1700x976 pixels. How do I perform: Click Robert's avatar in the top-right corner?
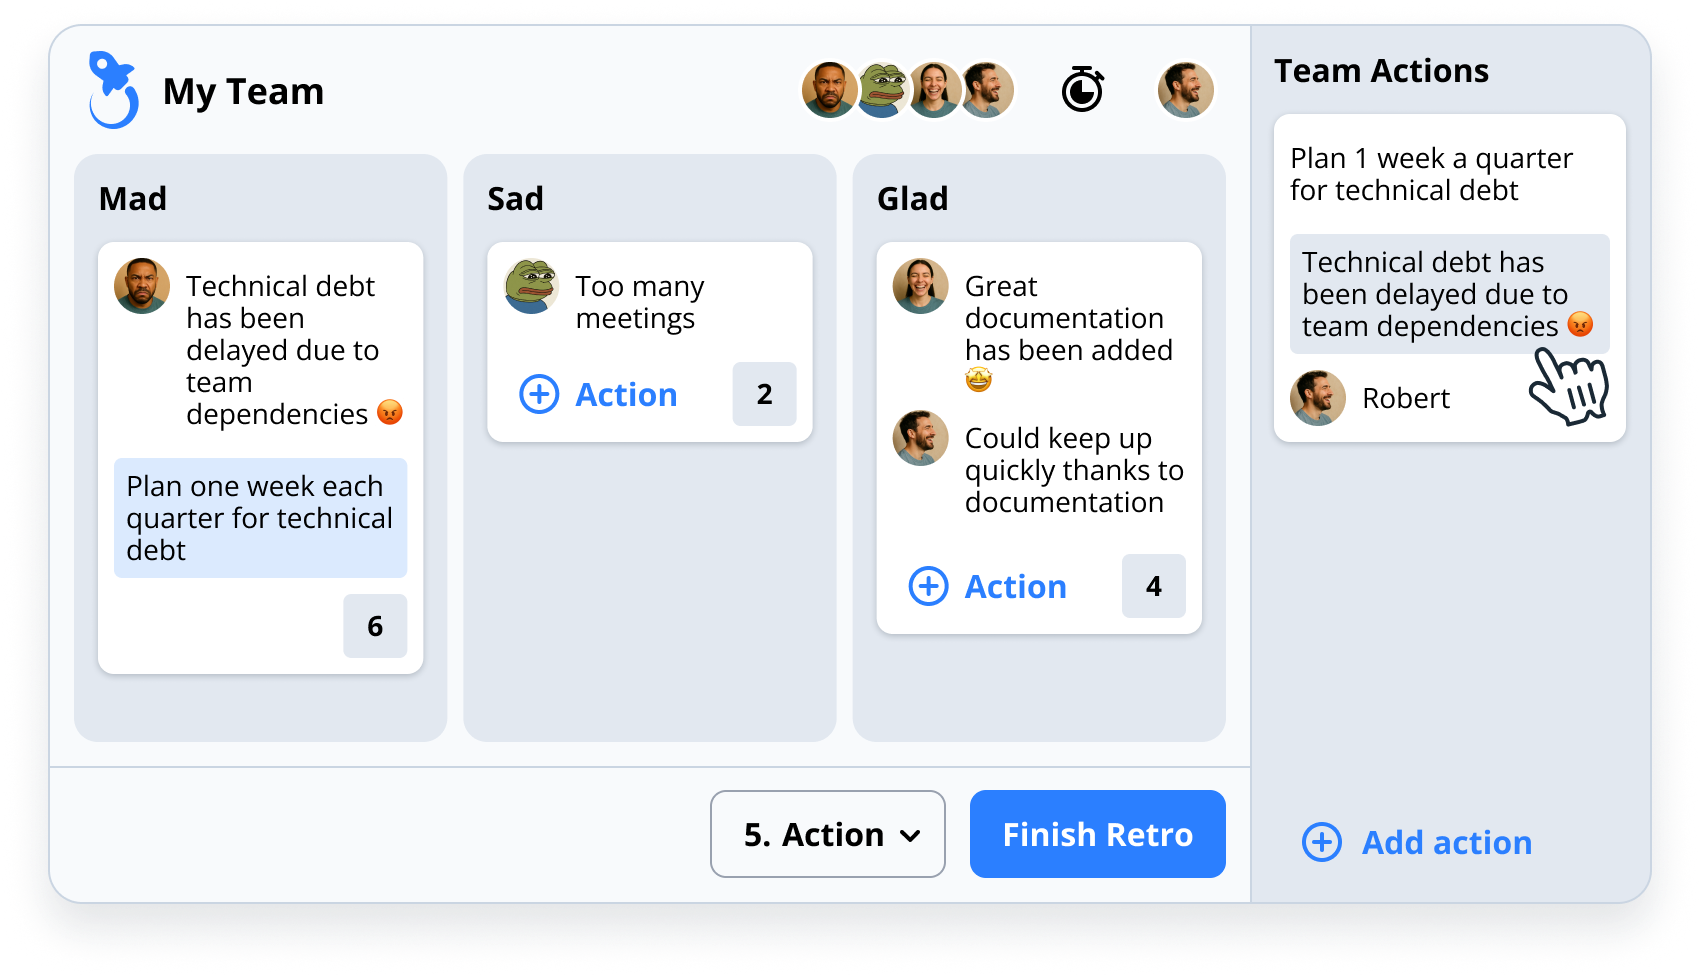pyautogui.click(x=1186, y=89)
